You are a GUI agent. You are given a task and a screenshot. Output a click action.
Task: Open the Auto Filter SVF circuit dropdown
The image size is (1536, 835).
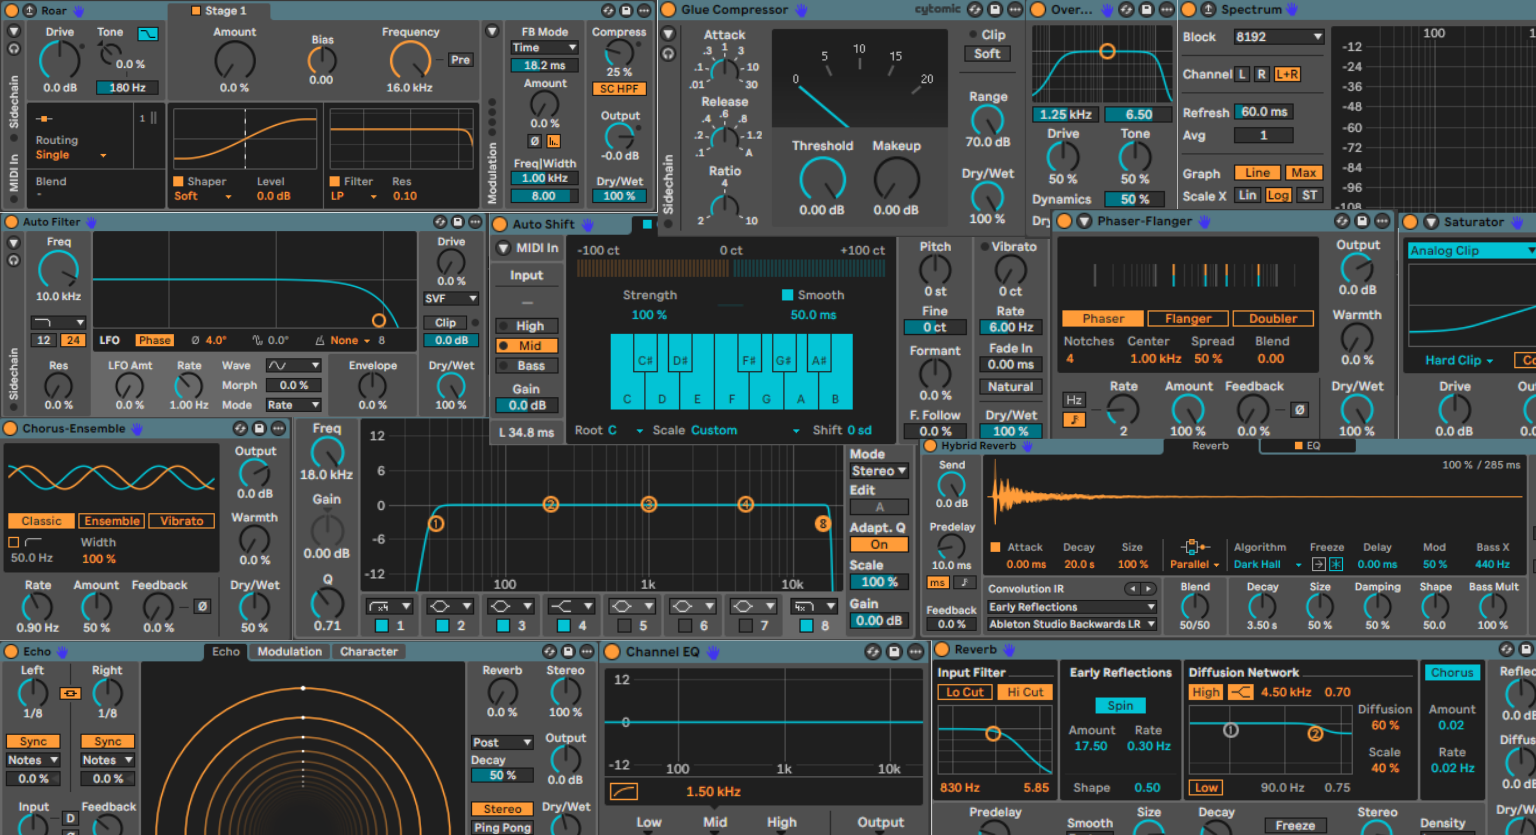[x=451, y=298]
